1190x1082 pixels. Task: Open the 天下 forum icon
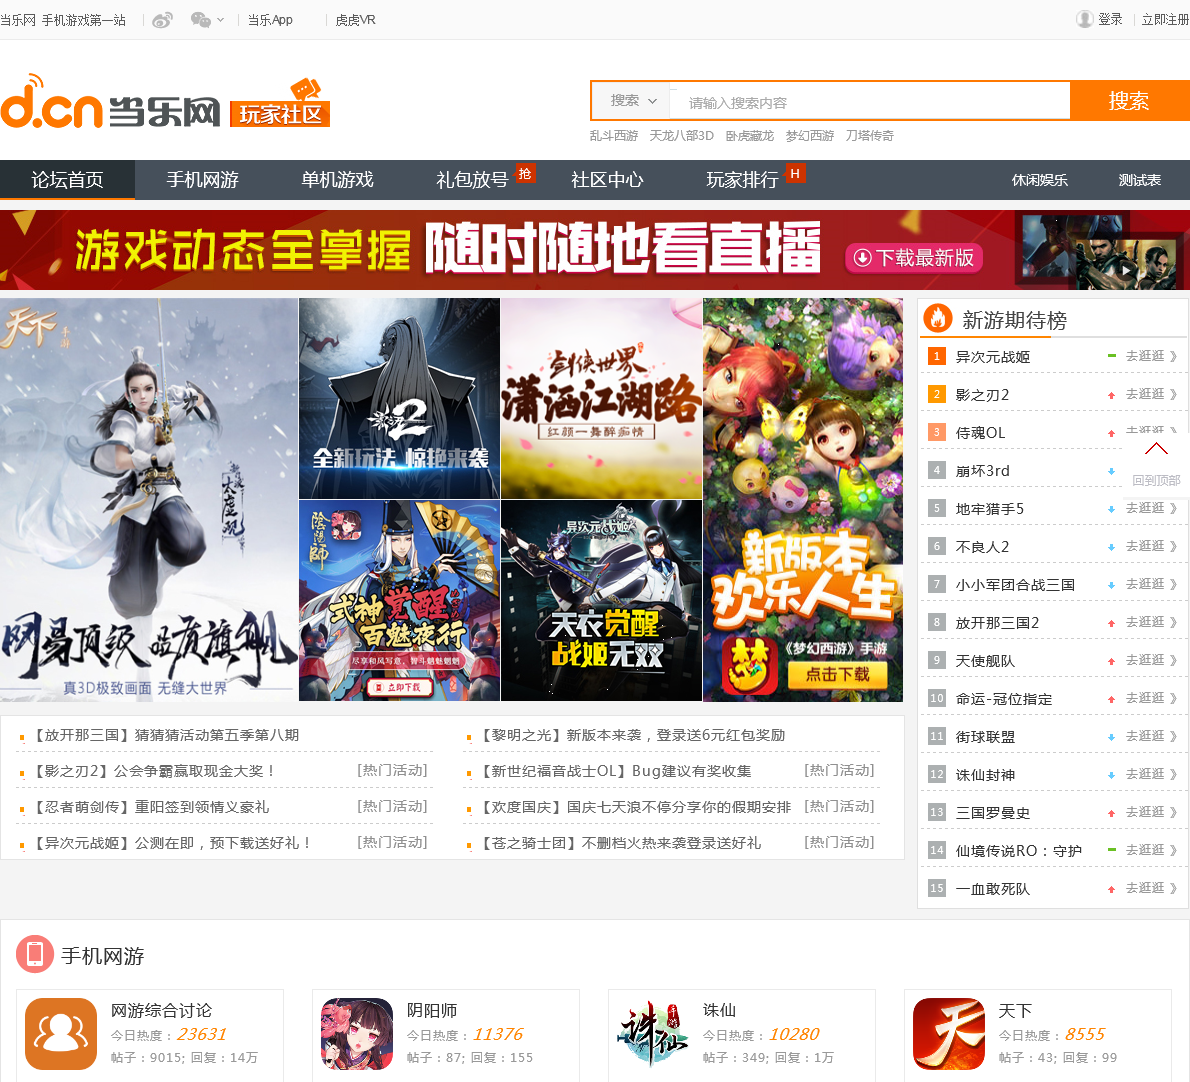coord(949,1033)
